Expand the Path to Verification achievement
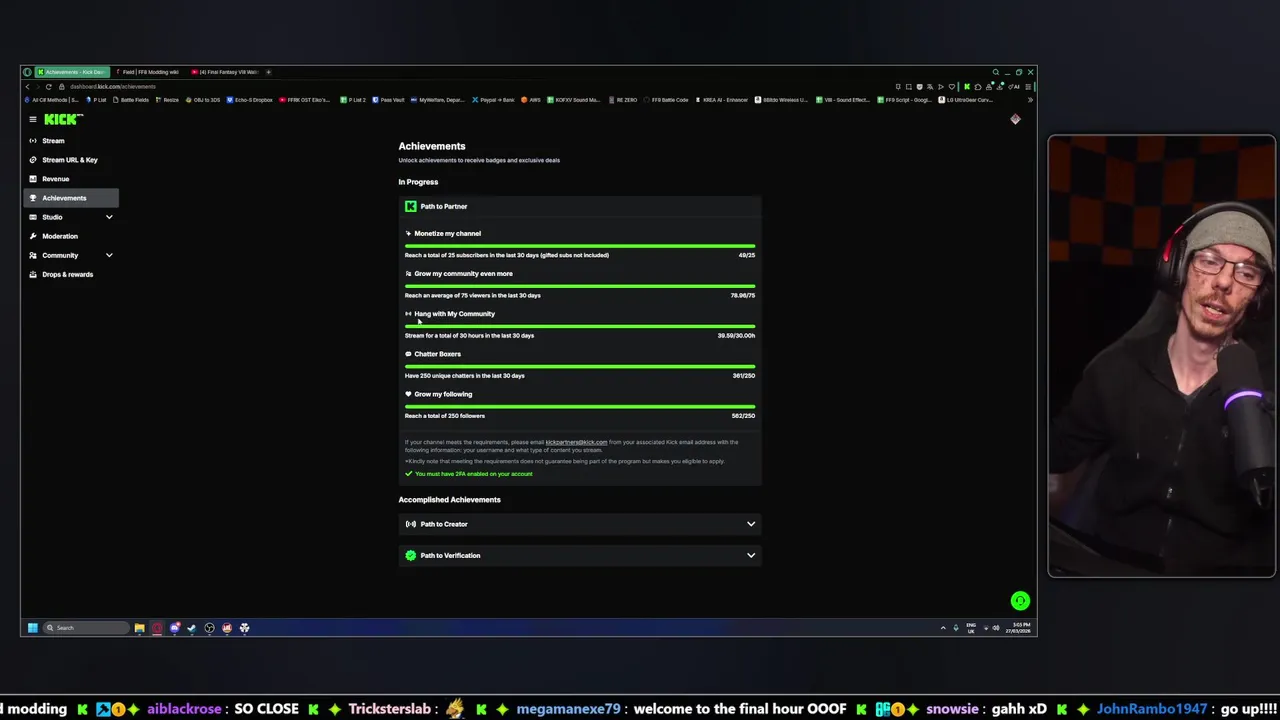This screenshot has width=1280, height=720. (580, 555)
